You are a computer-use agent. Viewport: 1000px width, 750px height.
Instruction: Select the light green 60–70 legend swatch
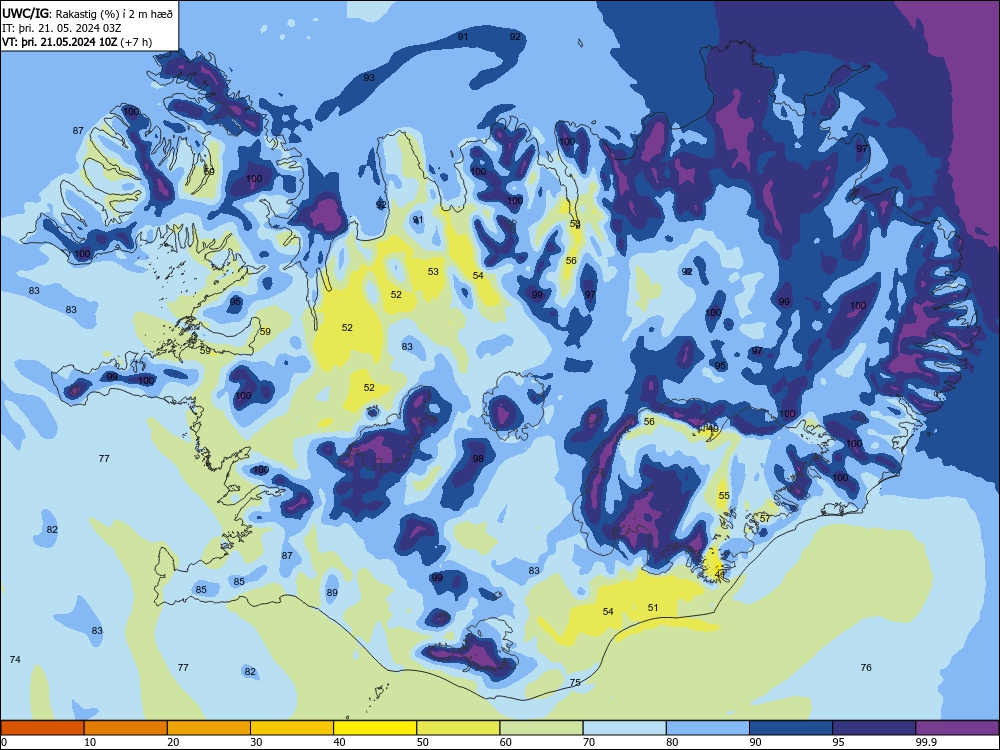(541, 728)
